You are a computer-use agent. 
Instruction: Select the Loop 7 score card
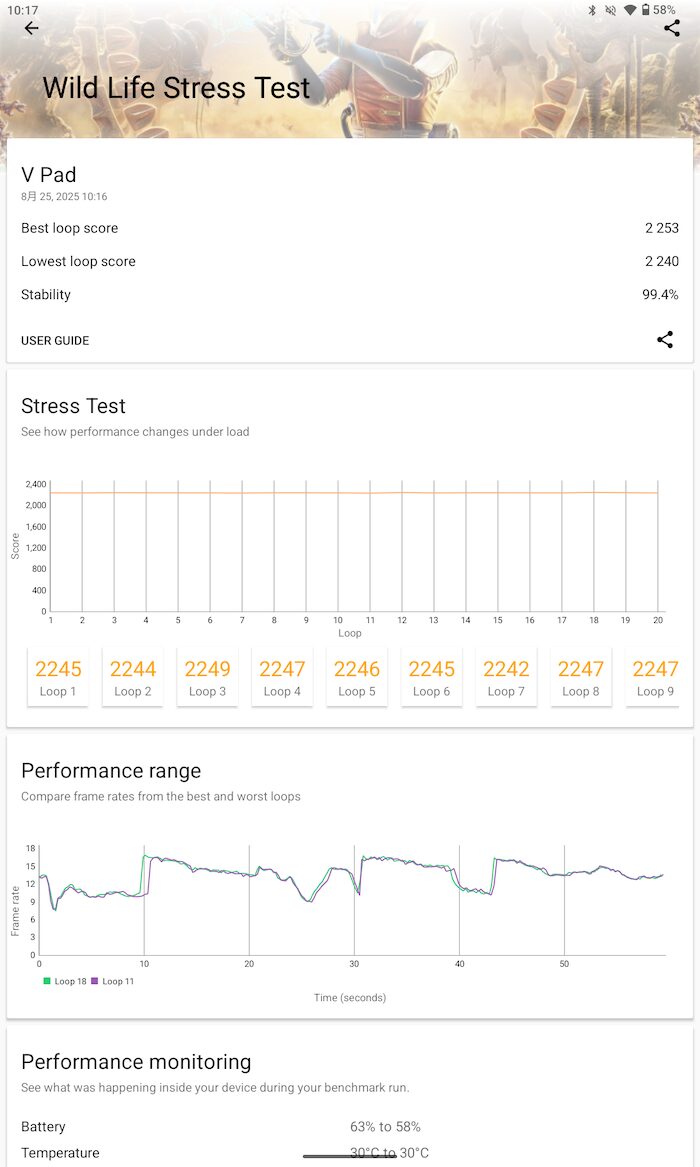click(x=507, y=677)
